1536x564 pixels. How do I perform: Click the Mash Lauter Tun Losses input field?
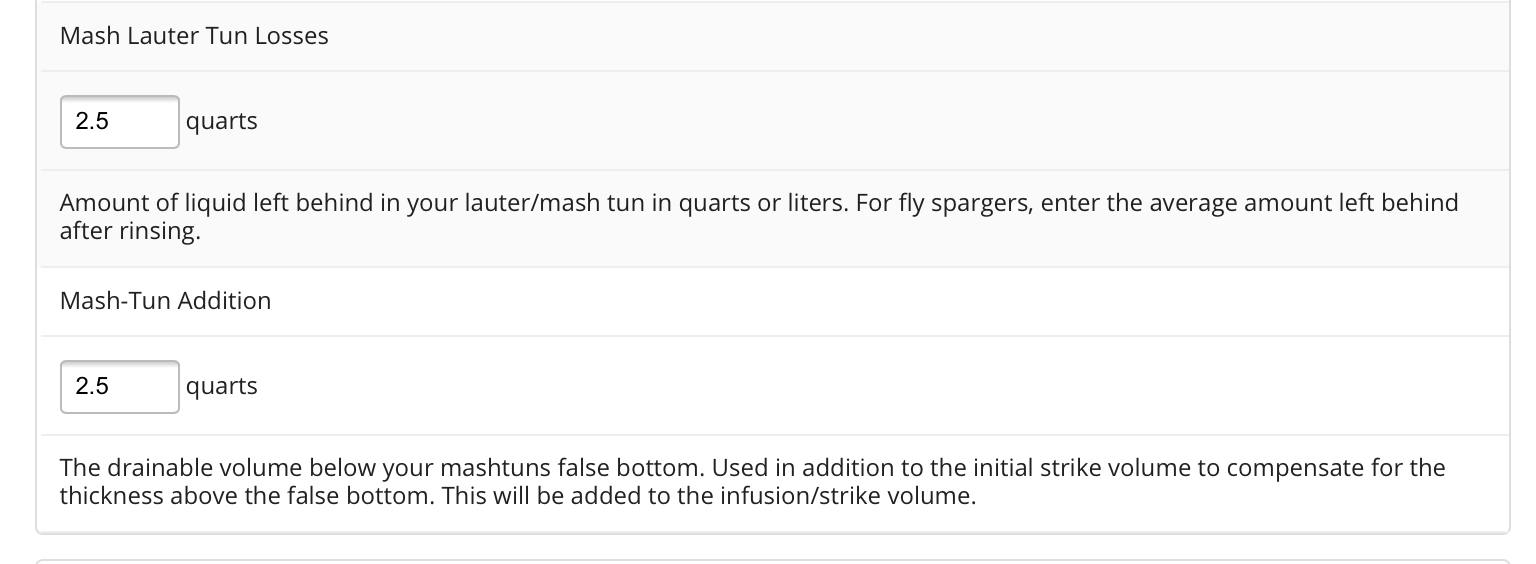pos(119,122)
